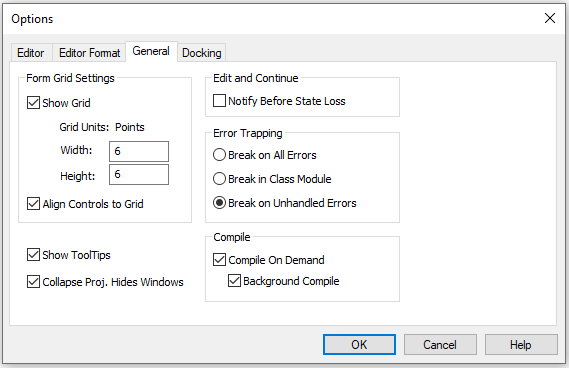Viewport: 569px width, 368px height.
Task: Click the grid Width input field
Action: tap(139, 151)
